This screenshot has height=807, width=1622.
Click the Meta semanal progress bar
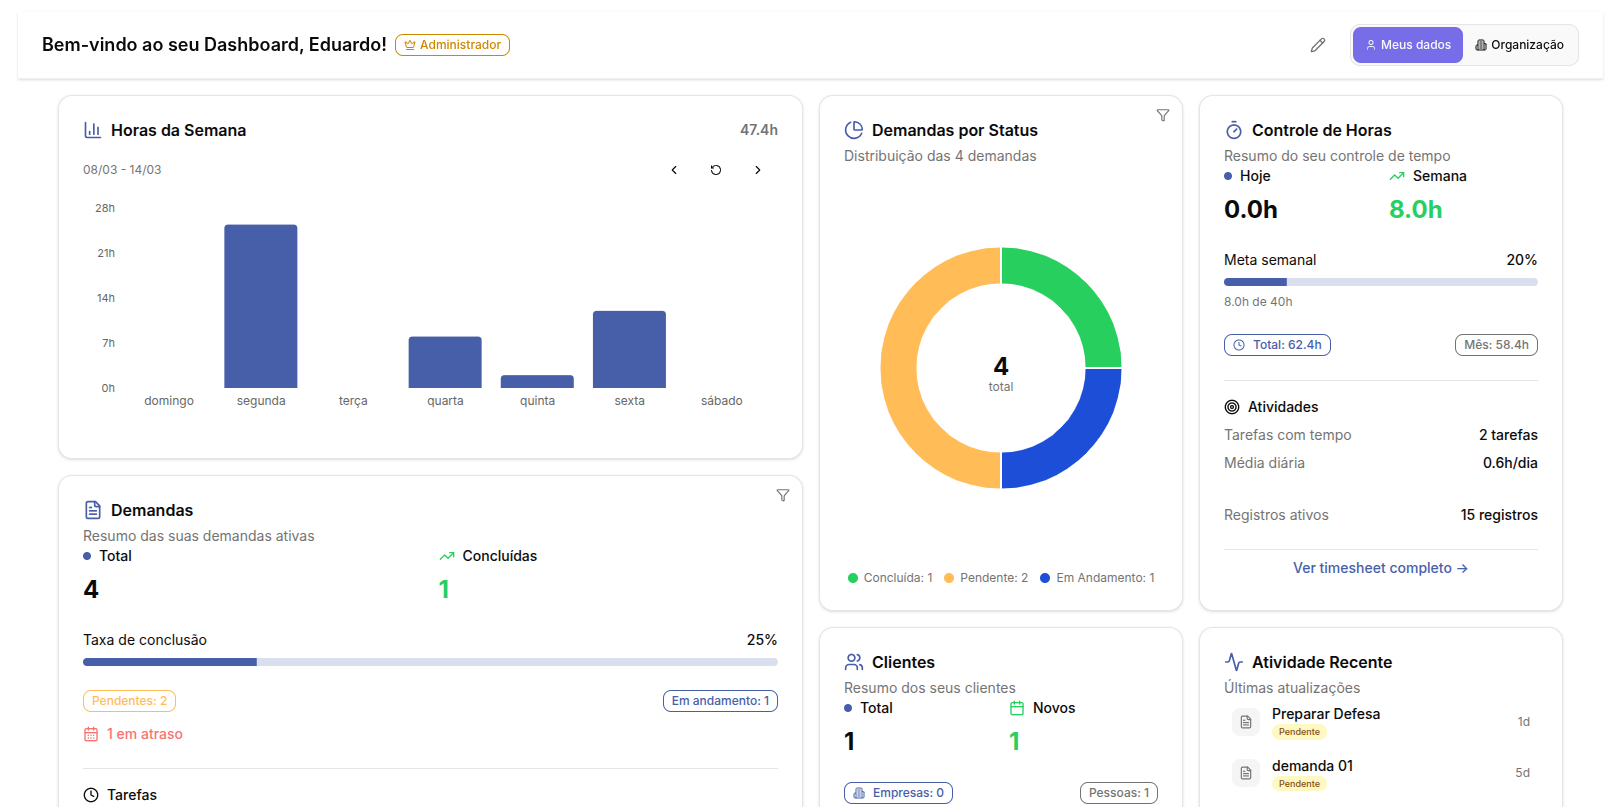(x=1380, y=282)
